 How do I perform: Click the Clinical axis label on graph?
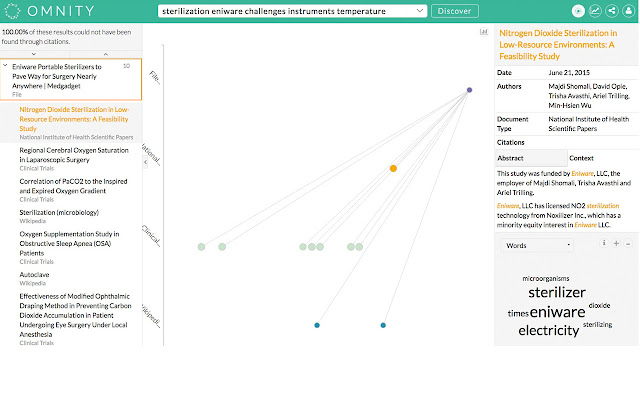pyautogui.click(x=151, y=235)
